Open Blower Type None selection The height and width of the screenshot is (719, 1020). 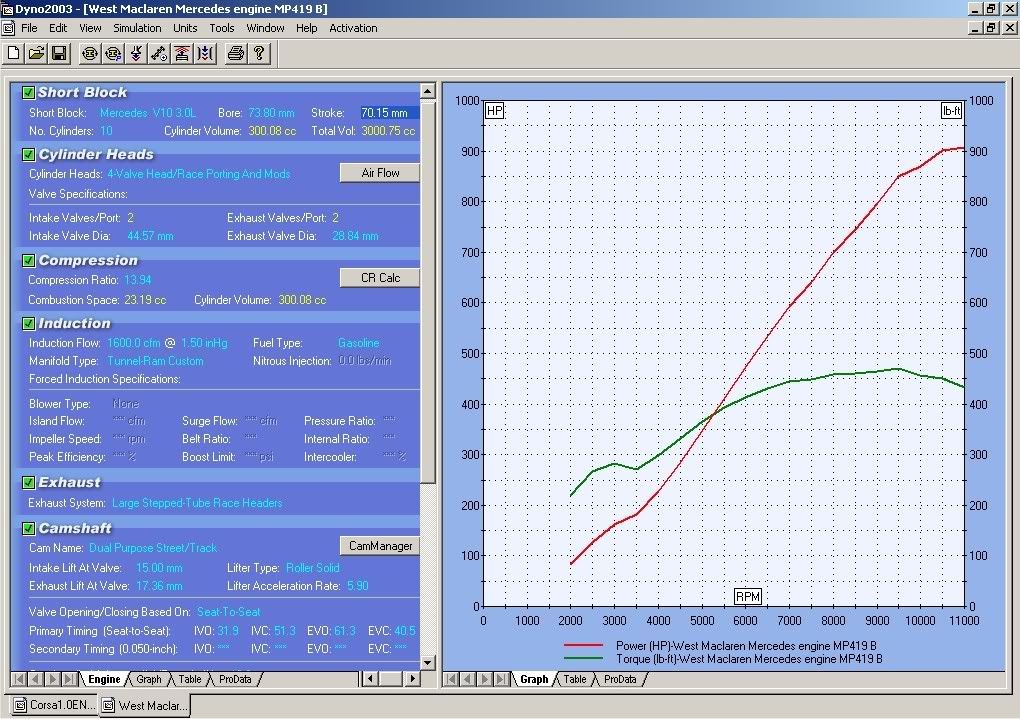[126, 403]
